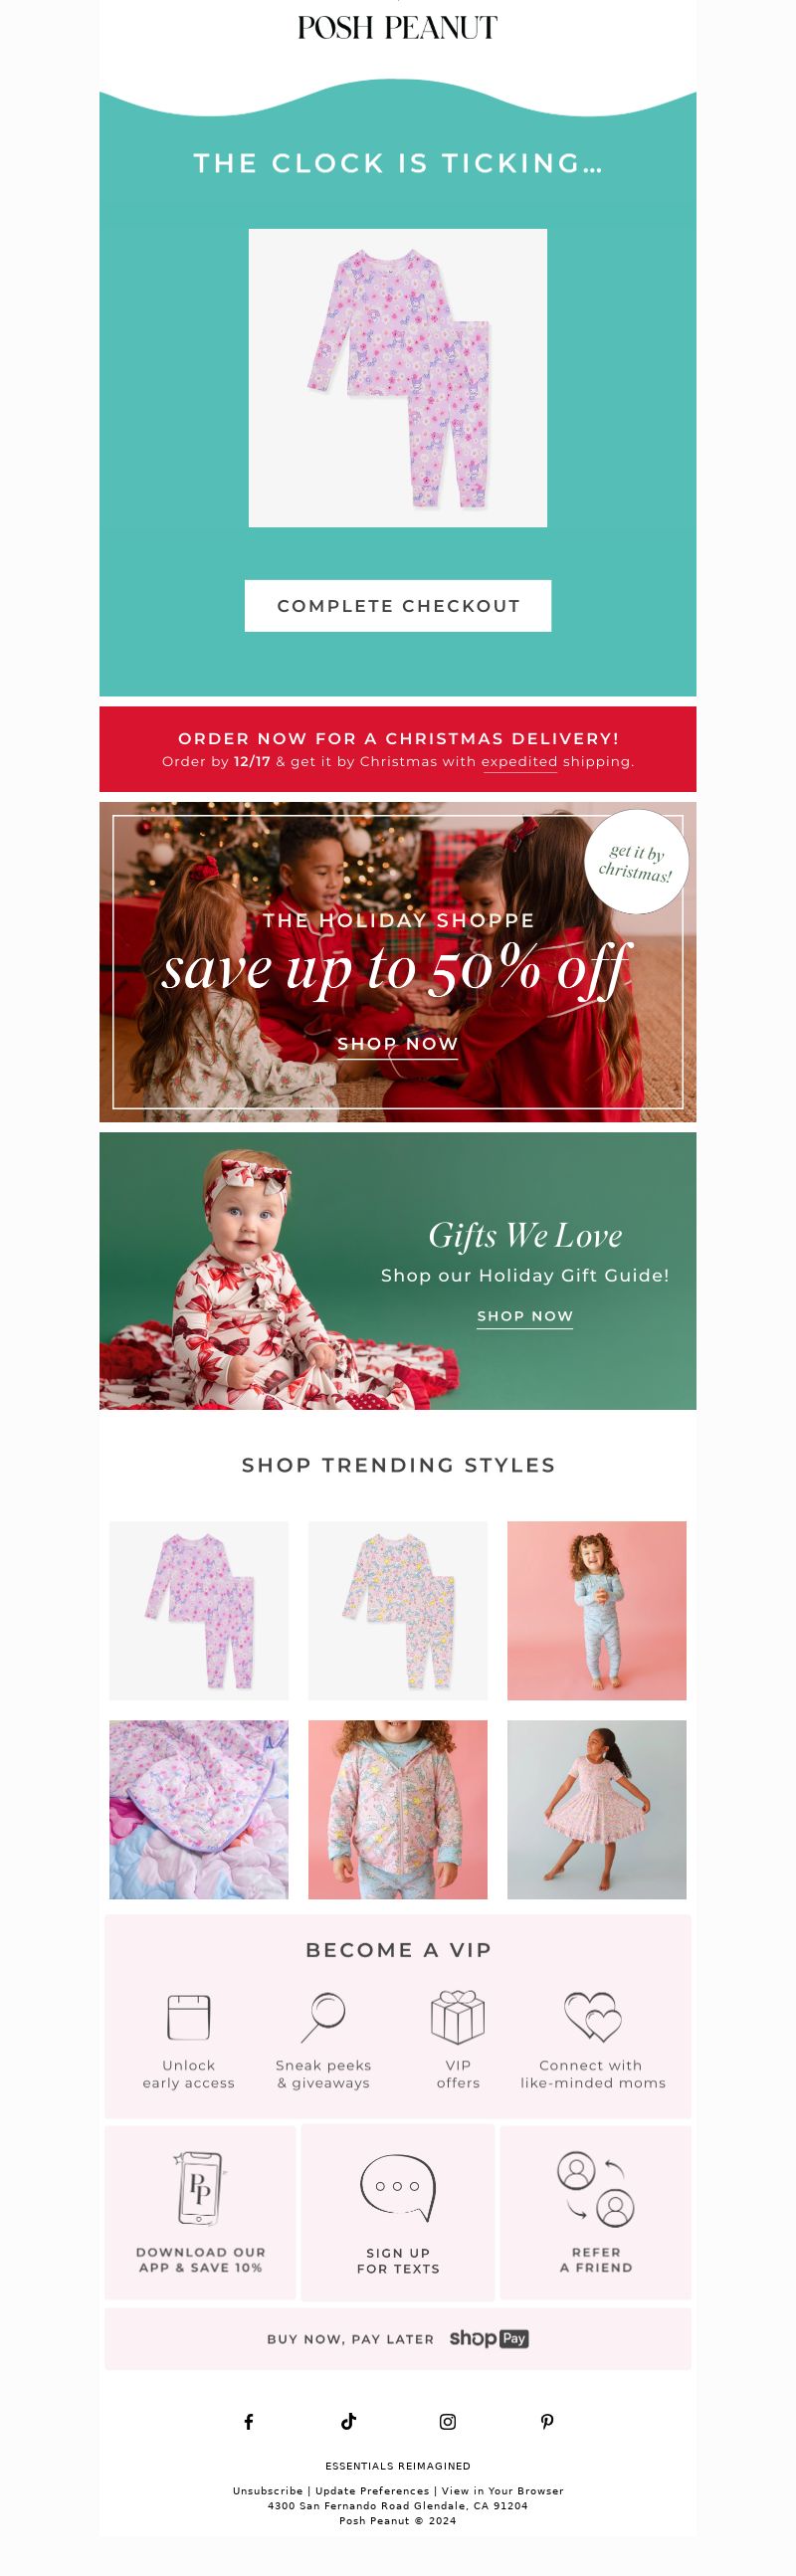Select the Sneak peeks magnifying glass icon
This screenshot has width=796, height=2576.
[x=323, y=2018]
